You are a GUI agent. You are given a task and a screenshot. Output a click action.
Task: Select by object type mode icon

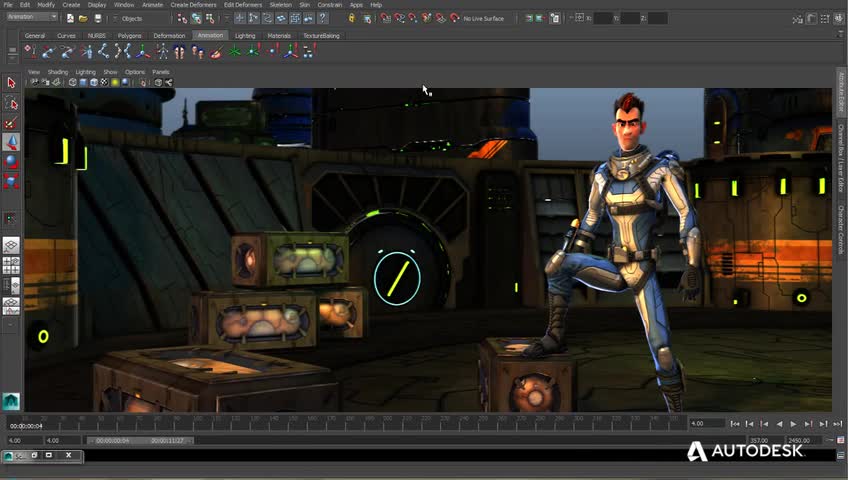(196, 18)
